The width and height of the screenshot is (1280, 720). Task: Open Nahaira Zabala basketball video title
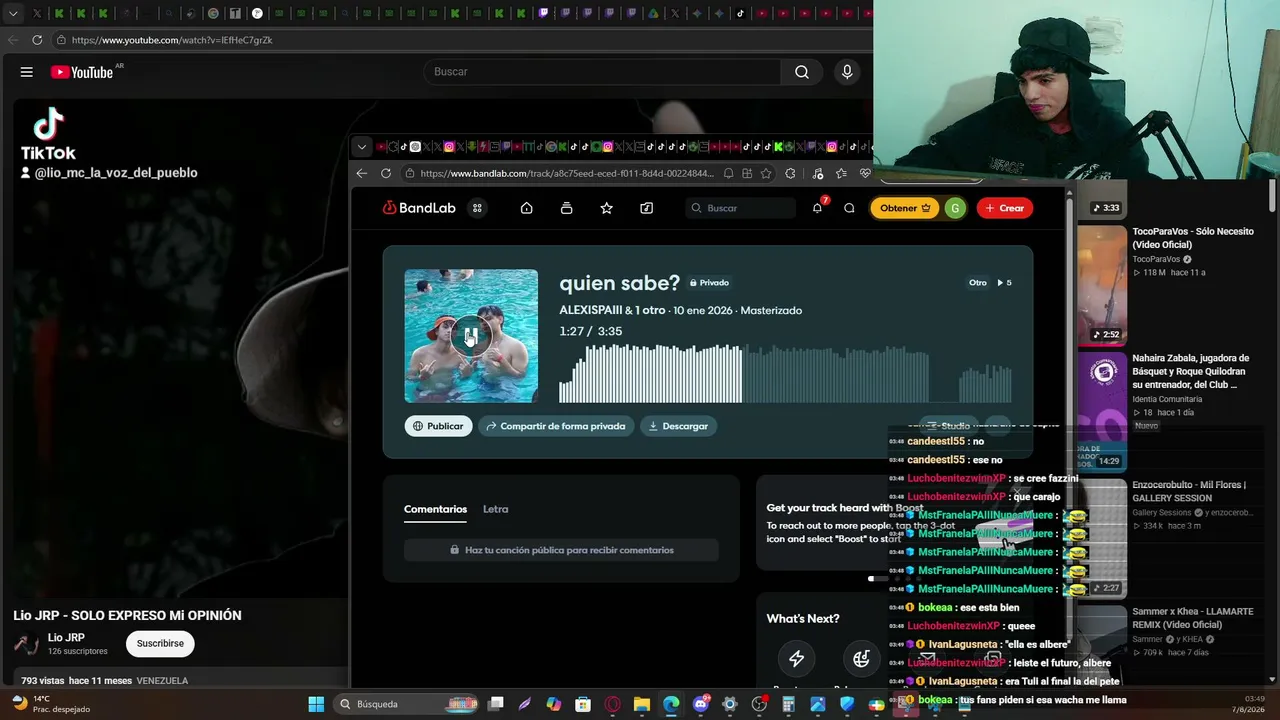[x=1191, y=371]
